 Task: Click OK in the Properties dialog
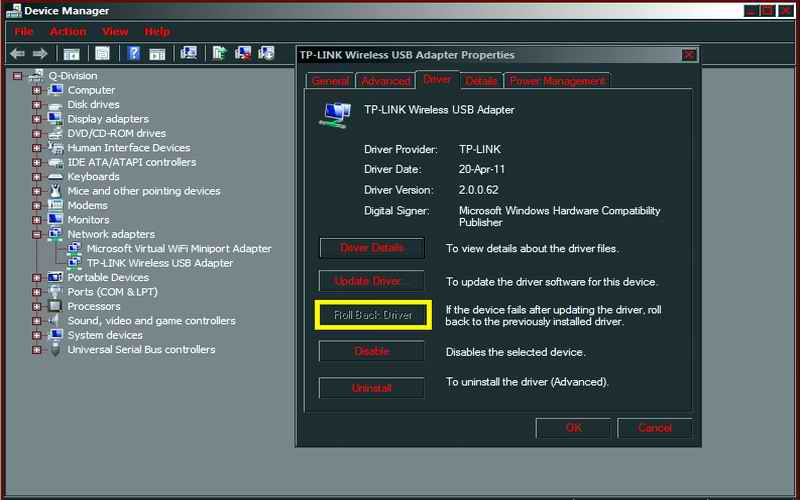click(x=573, y=428)
